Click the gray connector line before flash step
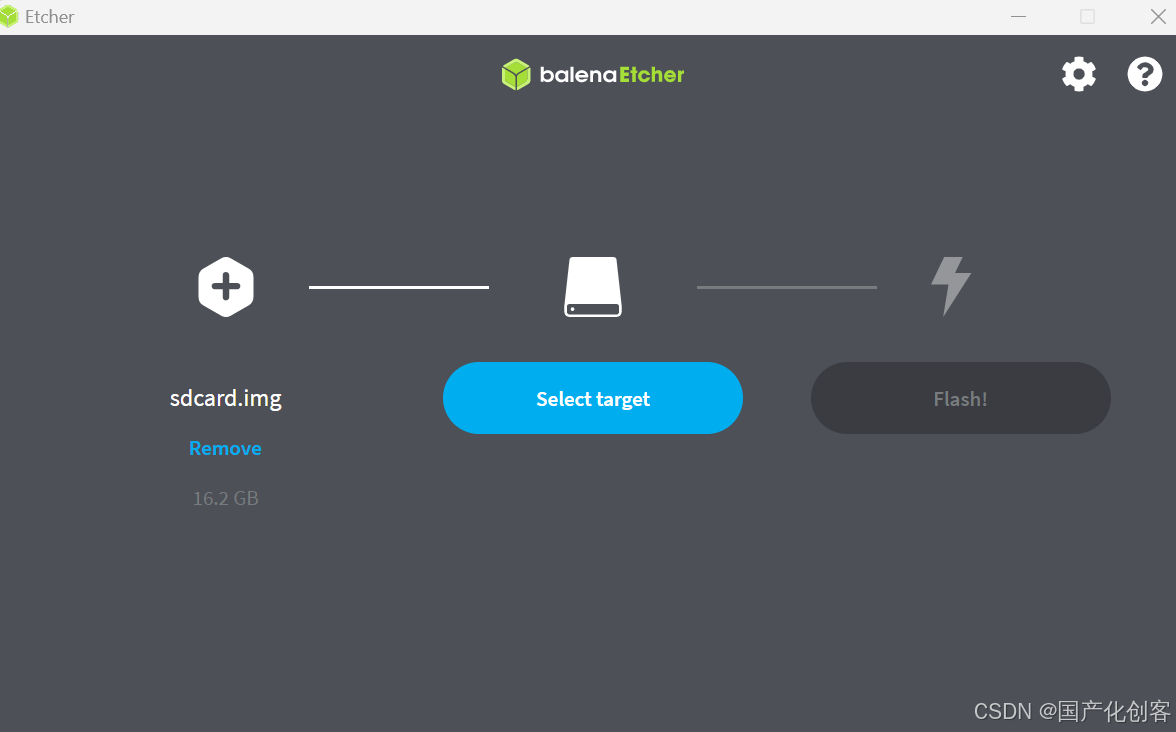Viewport: 1176px width, 732px height. coord(787,286)
